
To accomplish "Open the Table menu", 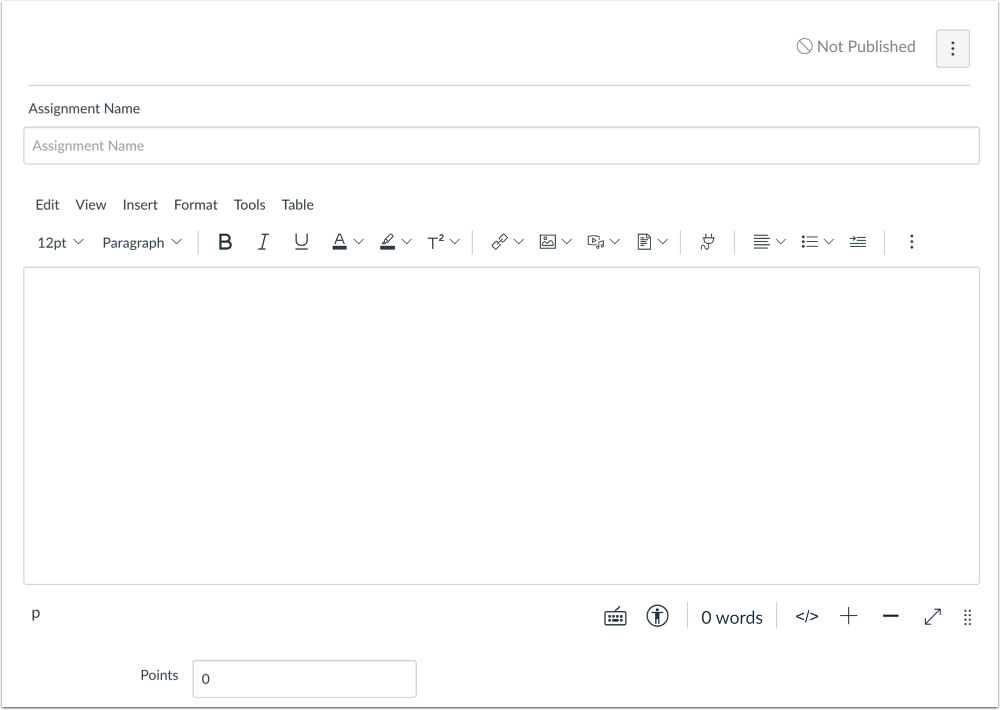I will coord(297,205).
